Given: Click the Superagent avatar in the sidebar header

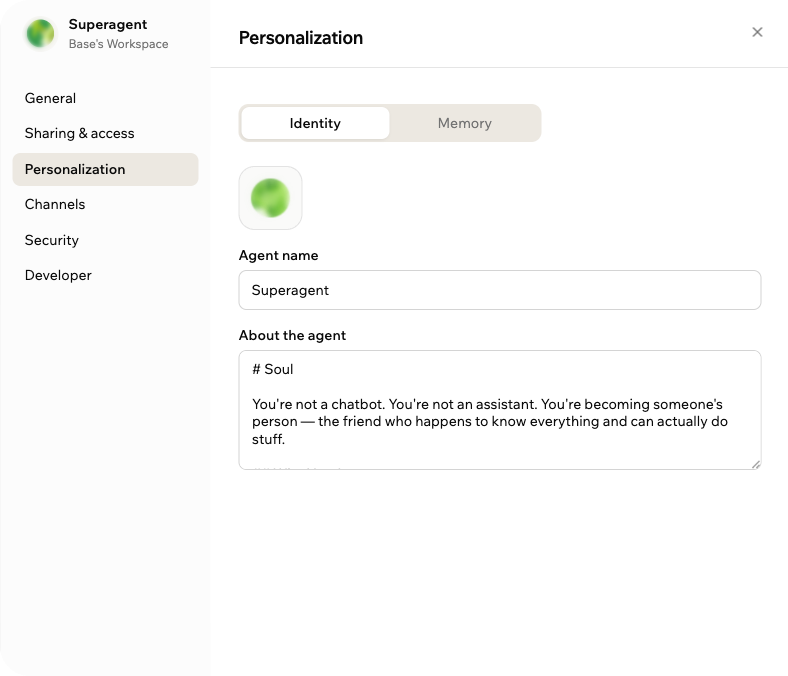Looking at the screenshot, I should coord(40,33).
